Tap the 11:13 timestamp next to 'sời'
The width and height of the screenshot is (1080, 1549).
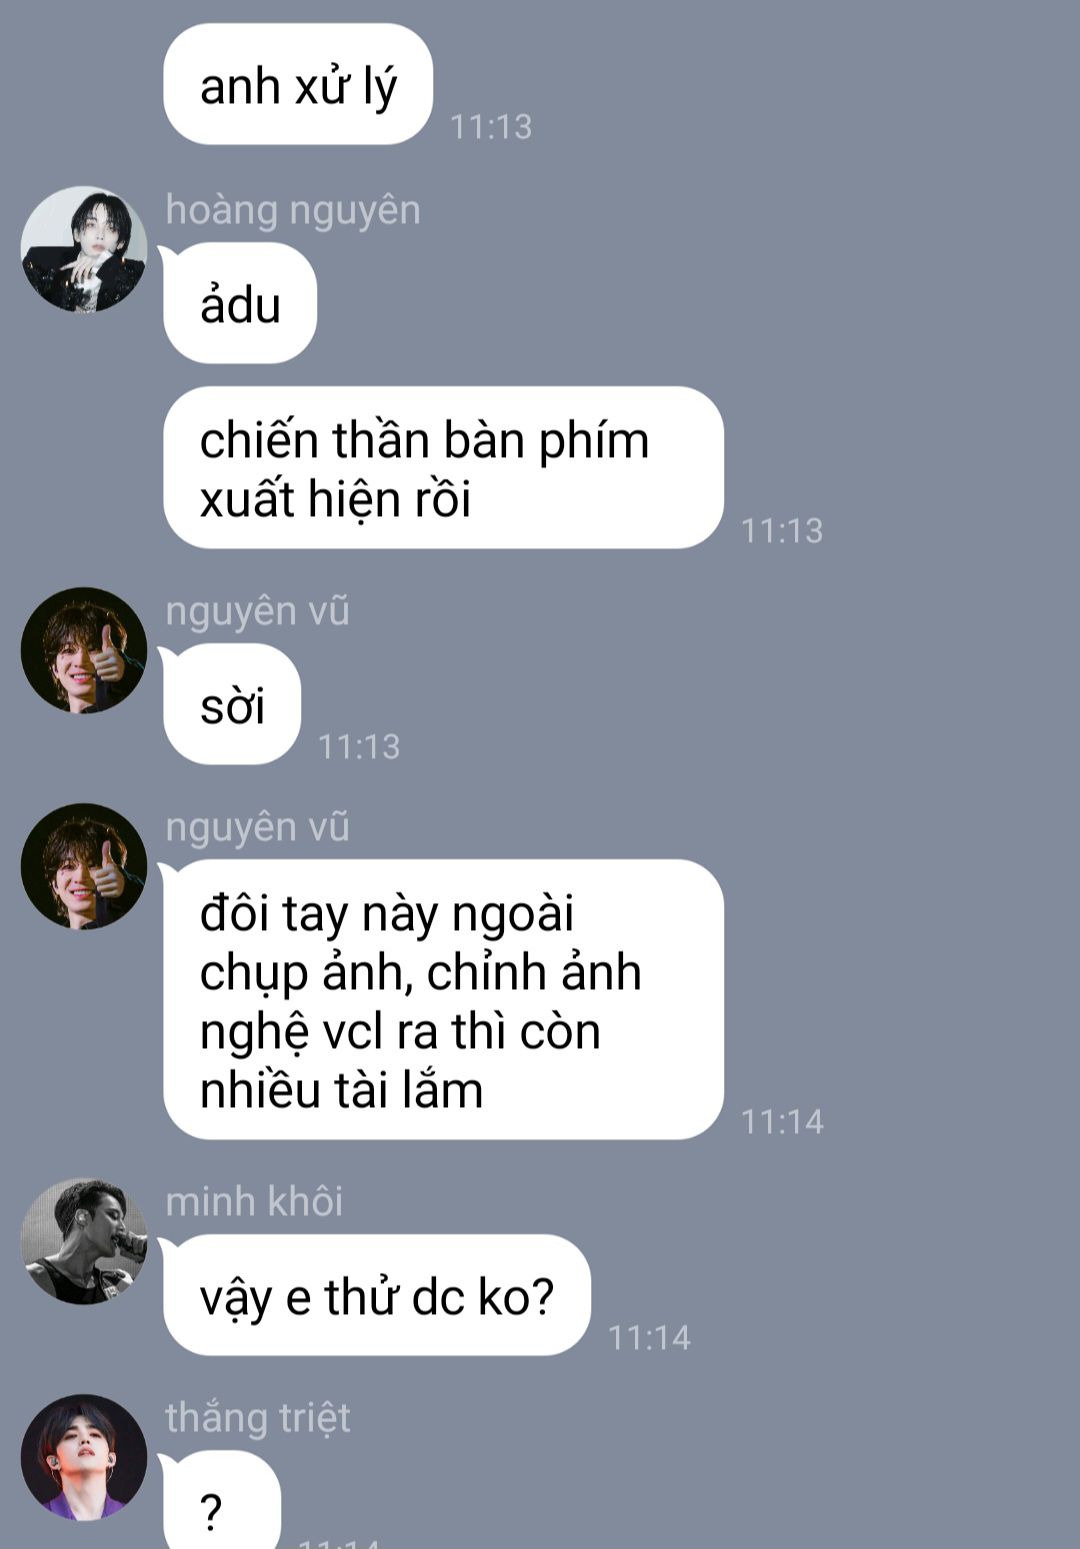[x=359, y=747]
